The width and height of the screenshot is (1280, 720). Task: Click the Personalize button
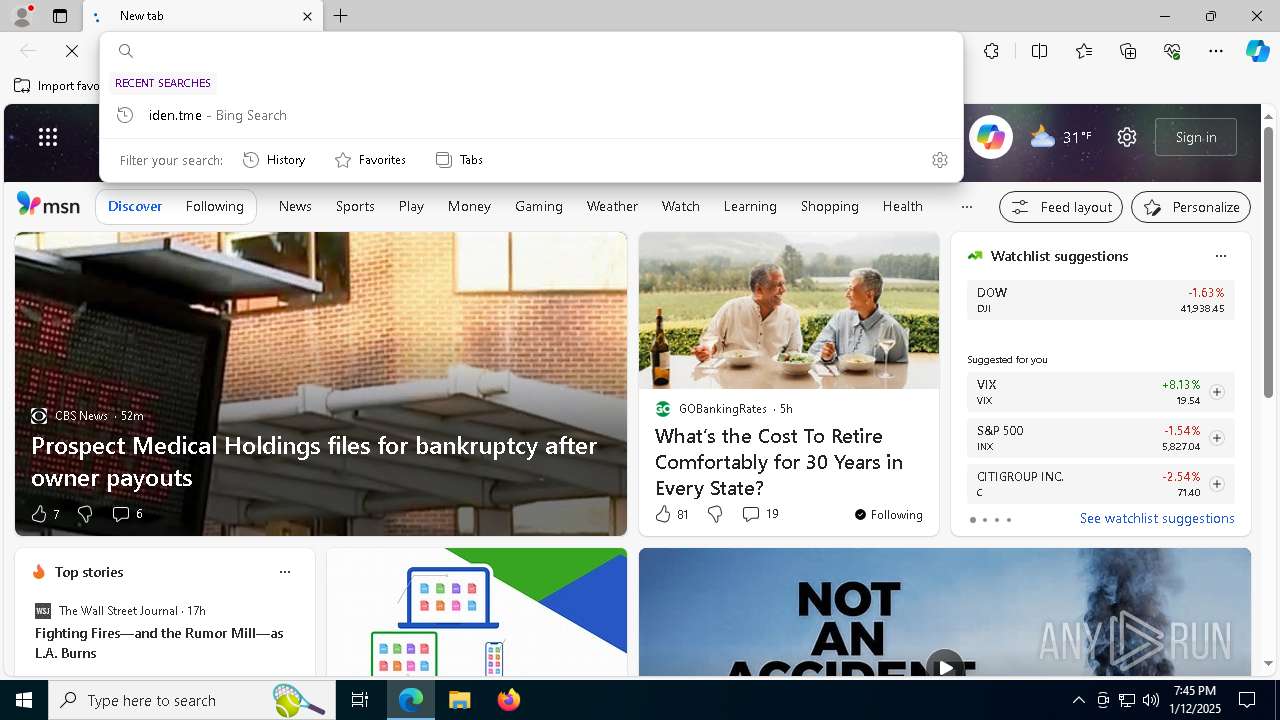1191,207
